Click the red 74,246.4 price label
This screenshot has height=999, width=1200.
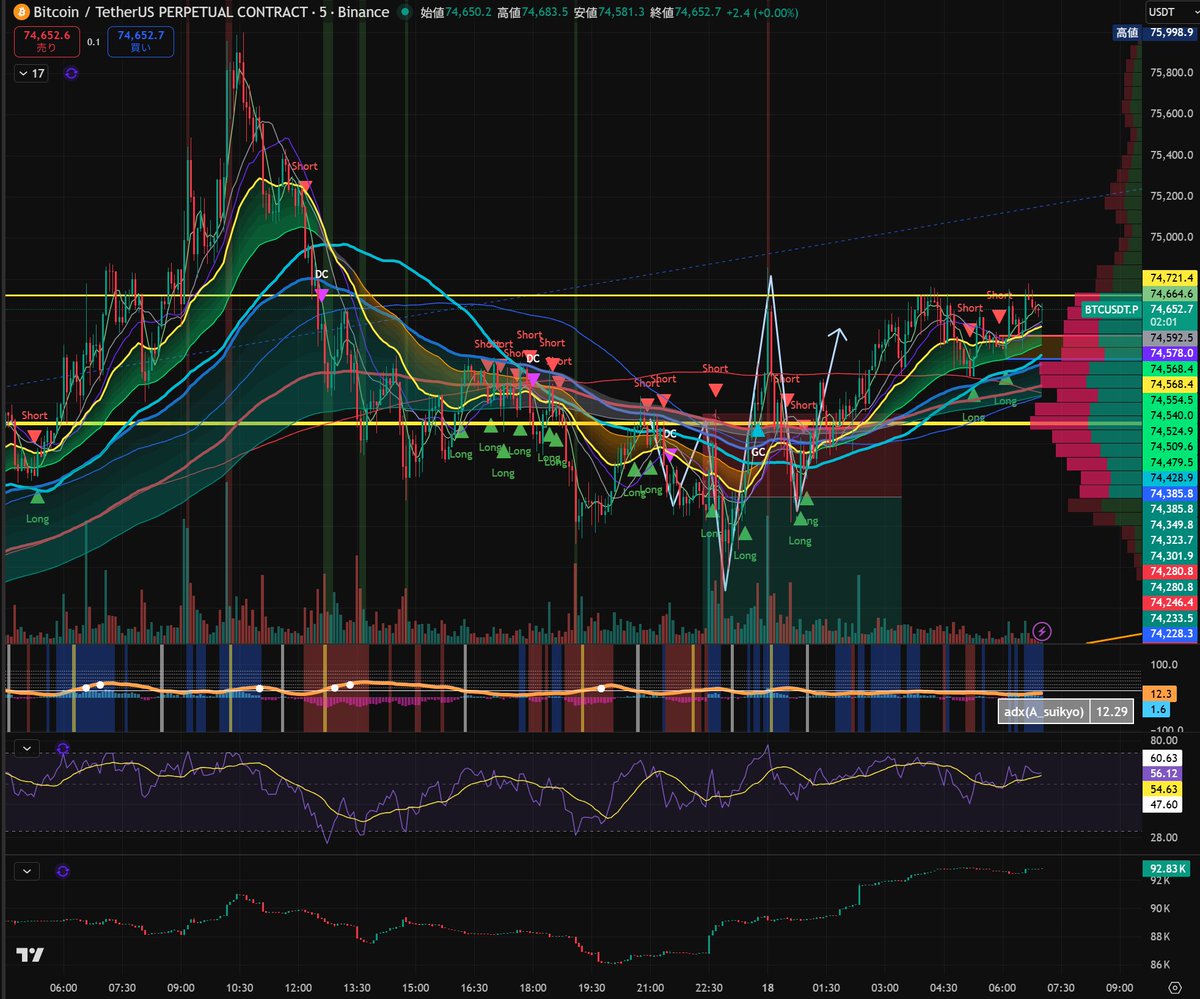pos(1171,603)
